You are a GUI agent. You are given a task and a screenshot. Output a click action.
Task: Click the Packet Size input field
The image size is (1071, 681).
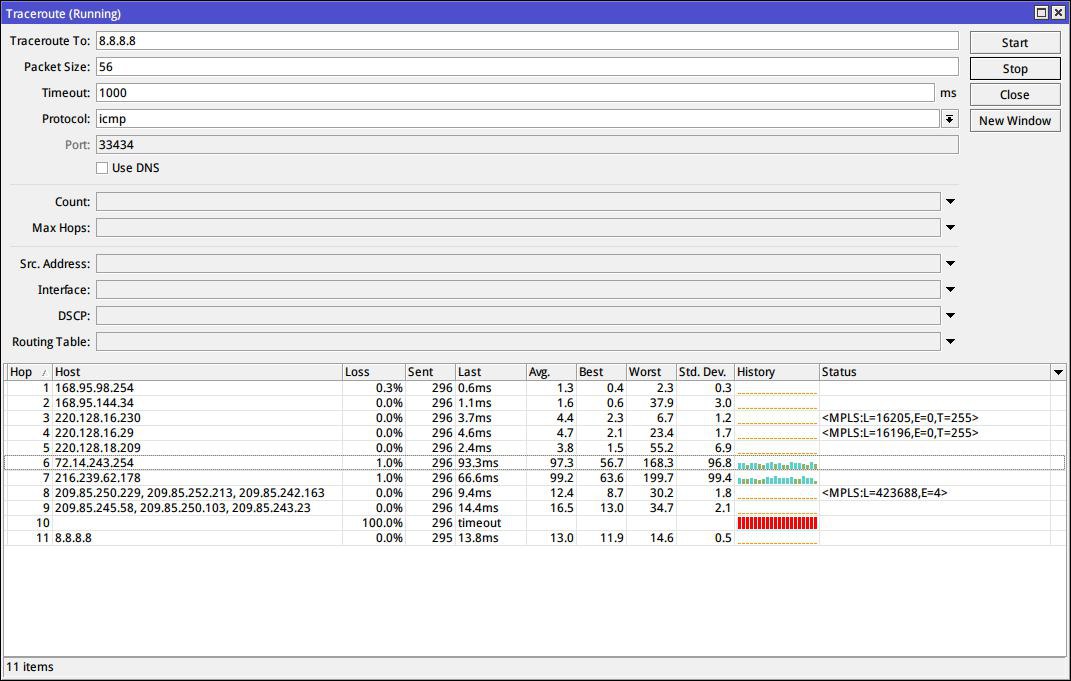[x=526, y=67]
